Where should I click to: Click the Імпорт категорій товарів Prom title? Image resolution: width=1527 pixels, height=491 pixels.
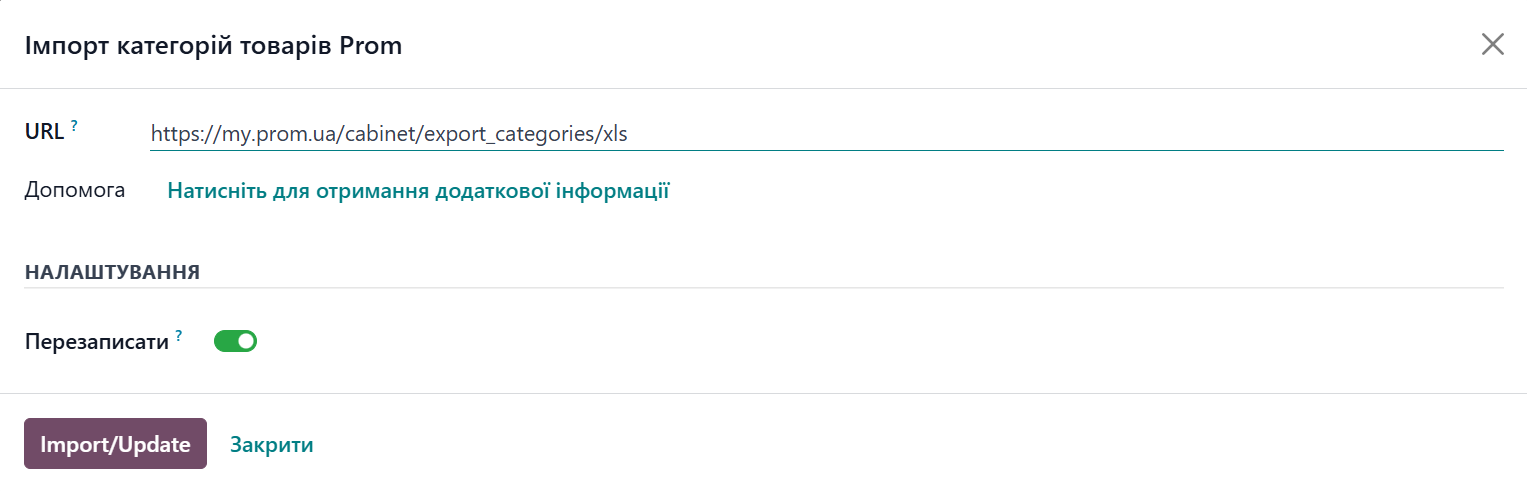click(x=213, y=45)
